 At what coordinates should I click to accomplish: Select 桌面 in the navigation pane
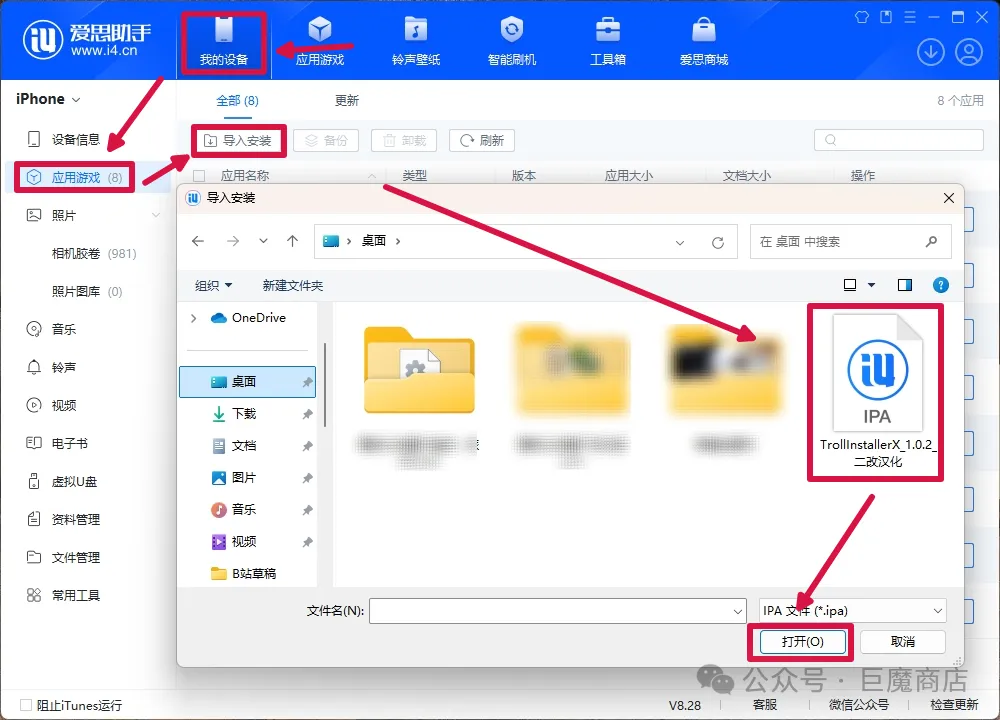[247, 381]
